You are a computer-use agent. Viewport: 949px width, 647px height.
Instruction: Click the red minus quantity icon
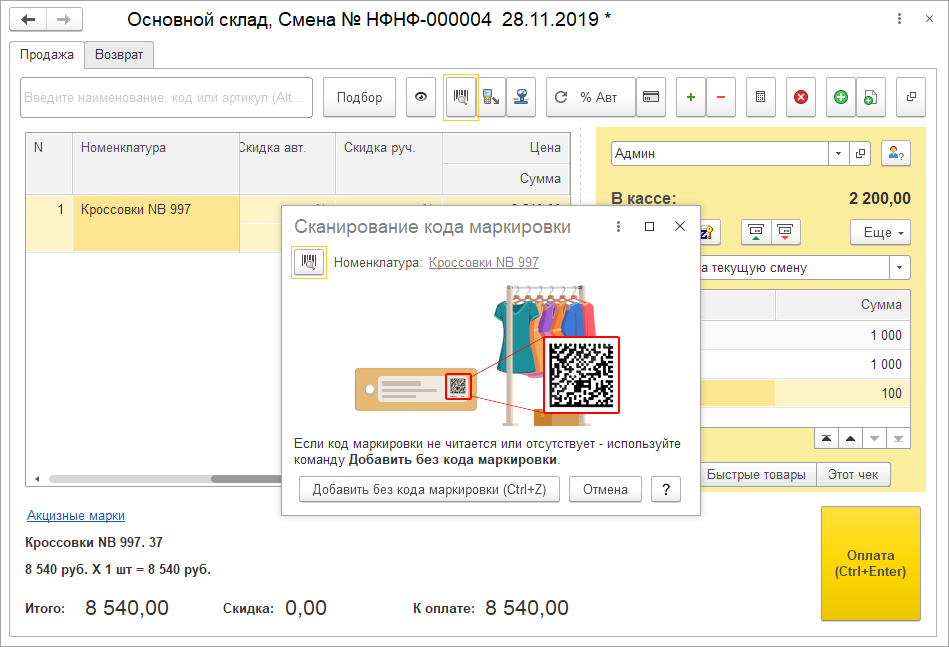(x=721, y=97)
